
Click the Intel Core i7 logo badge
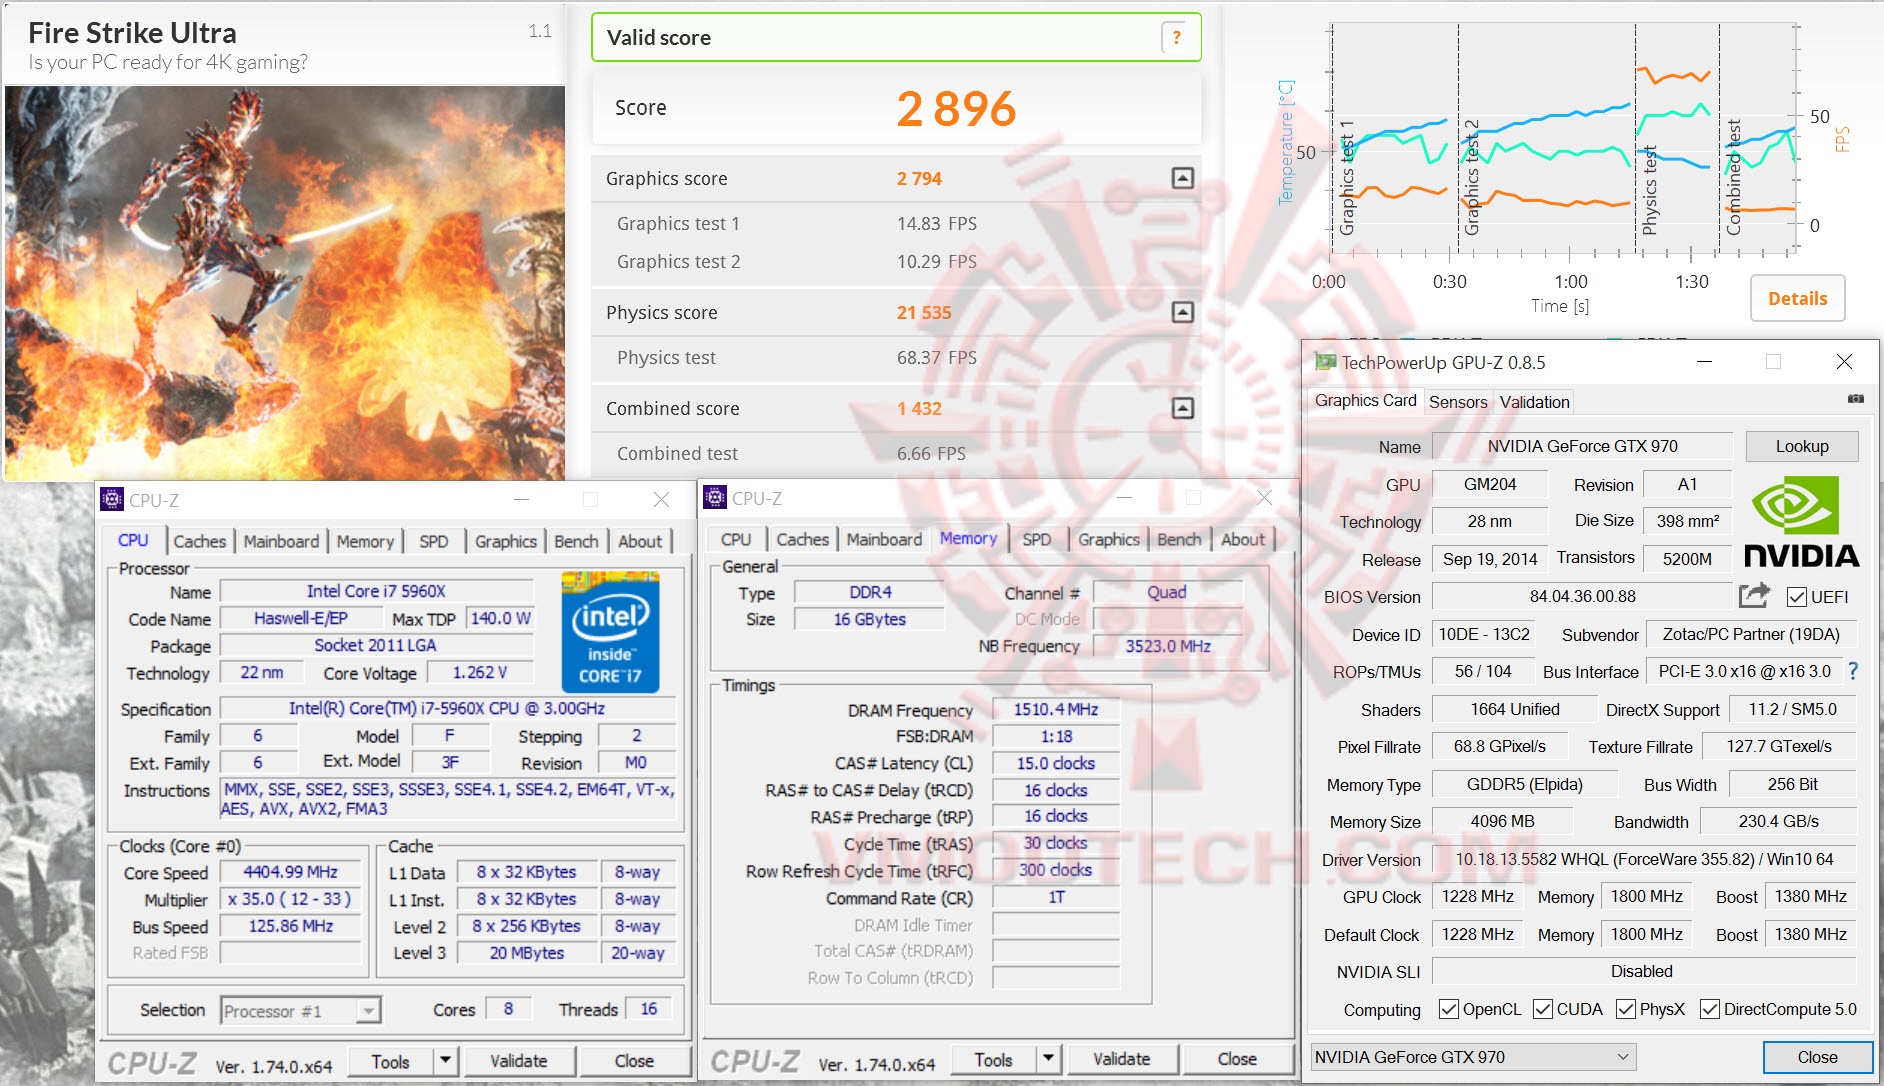[610, 632]
